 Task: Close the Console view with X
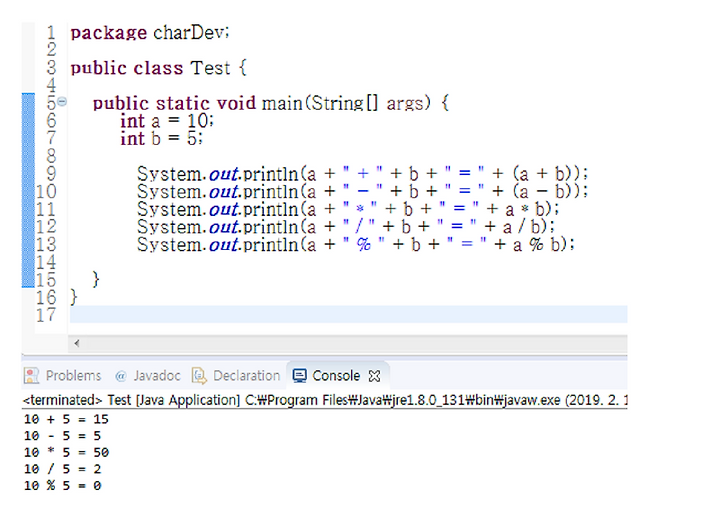pyautogui.click(x=374, y=376)
